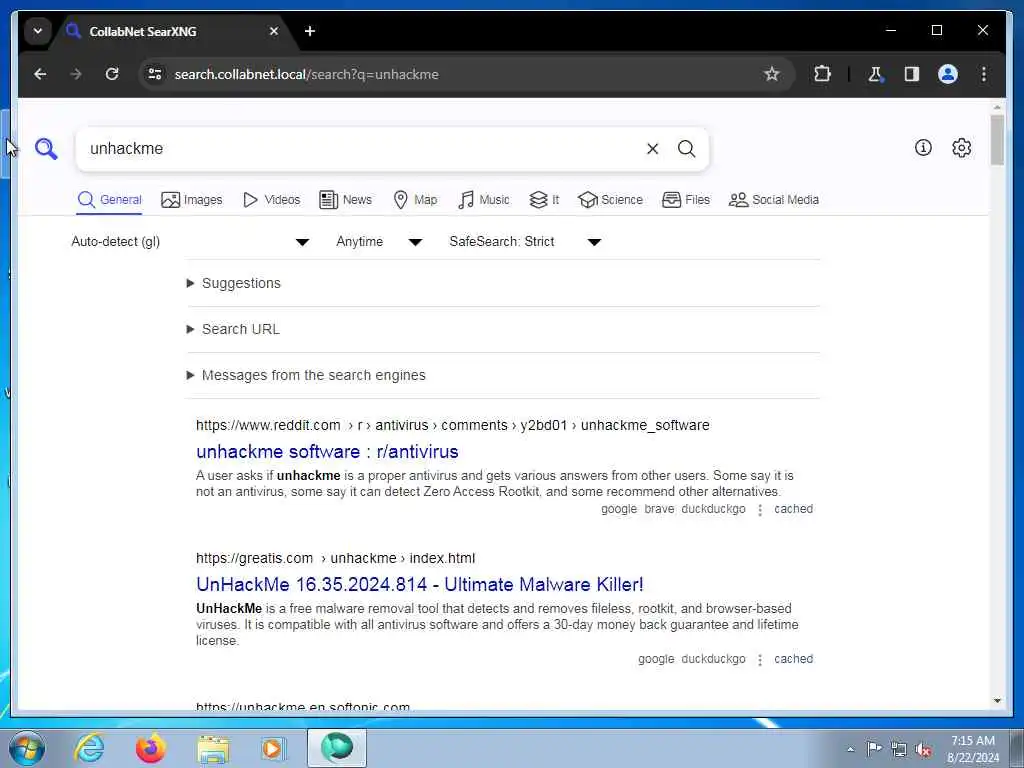1024x768 pixels.
Task: Open the tab search dropdown
Action: [x=38, y=31]
